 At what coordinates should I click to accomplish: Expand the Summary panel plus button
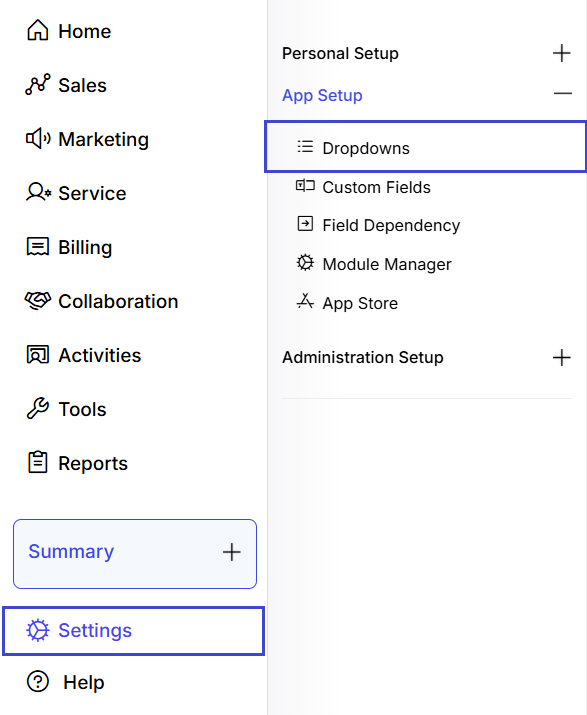coord(232,552)
